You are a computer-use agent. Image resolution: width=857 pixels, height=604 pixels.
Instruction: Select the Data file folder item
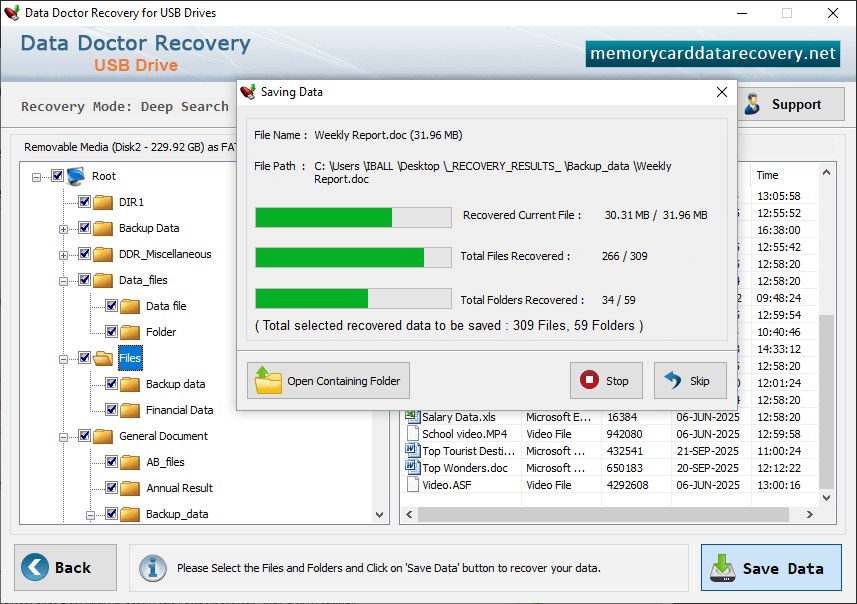click(x=166, y=306)
